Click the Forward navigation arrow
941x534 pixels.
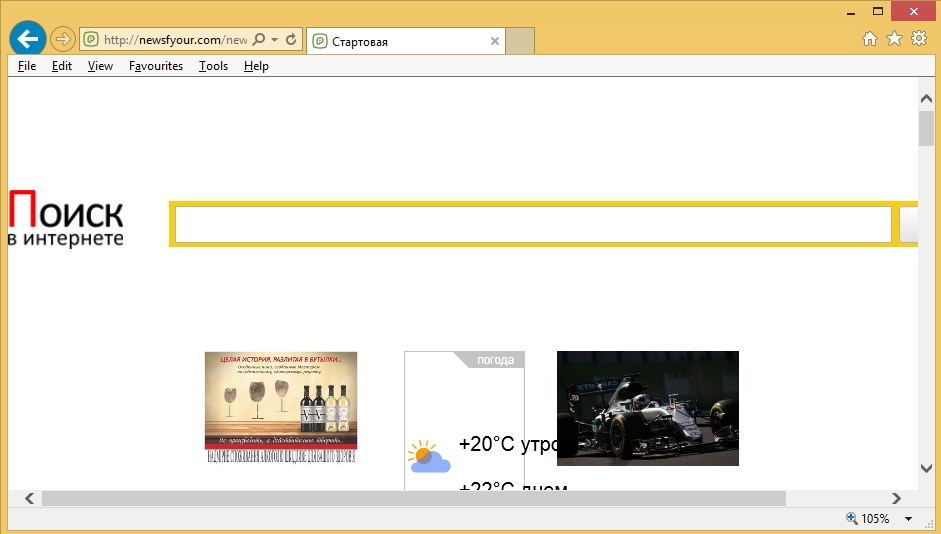[62, 40]
